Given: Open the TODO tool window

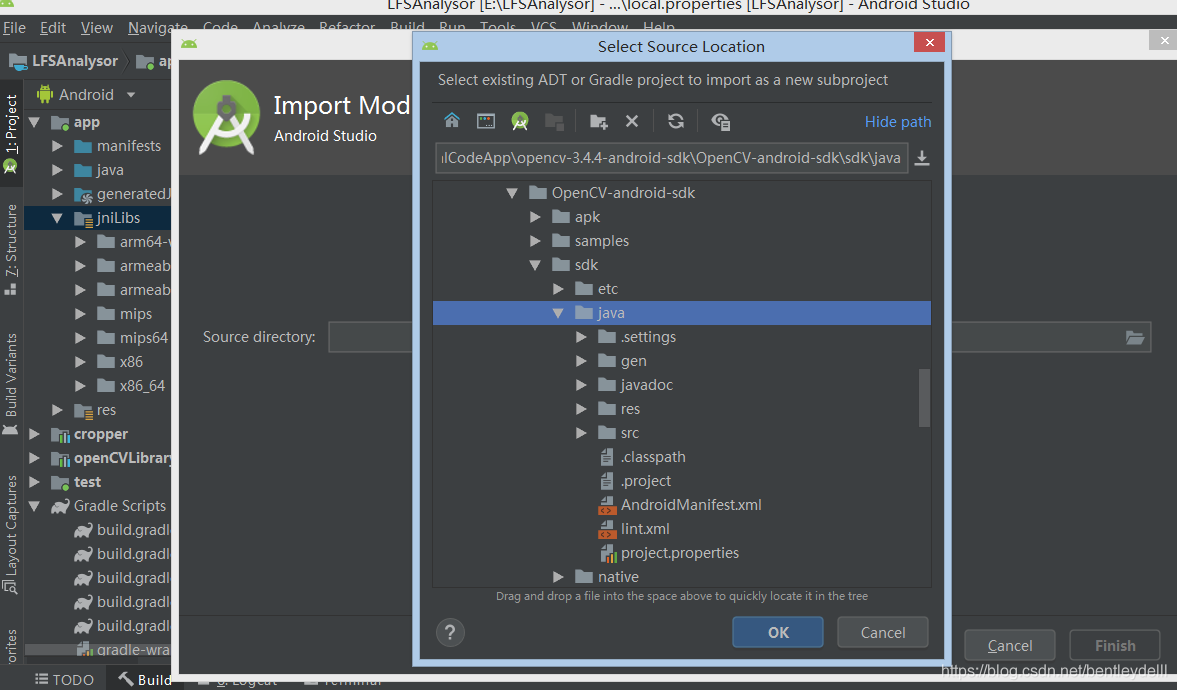Looking at the screenshot, I should tap(65, 679).
